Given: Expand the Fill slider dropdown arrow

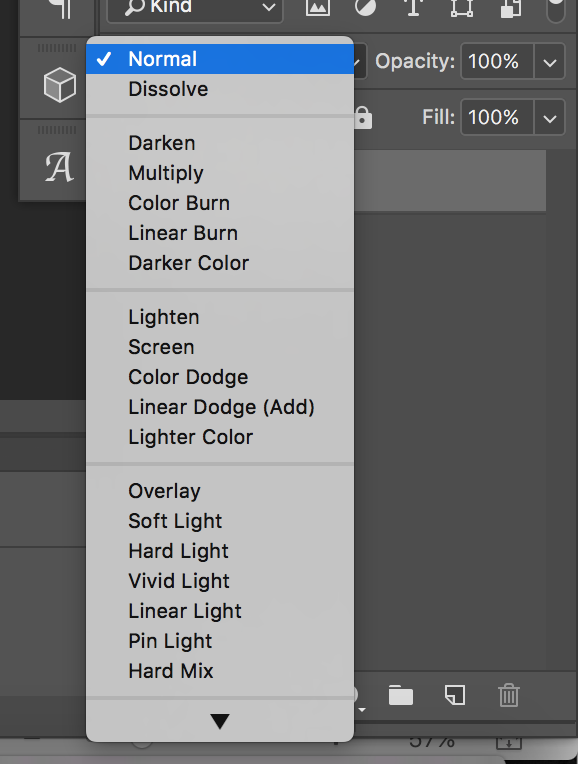Looking at the screenshot, I should pyautogui.click(x=550, y=117).
